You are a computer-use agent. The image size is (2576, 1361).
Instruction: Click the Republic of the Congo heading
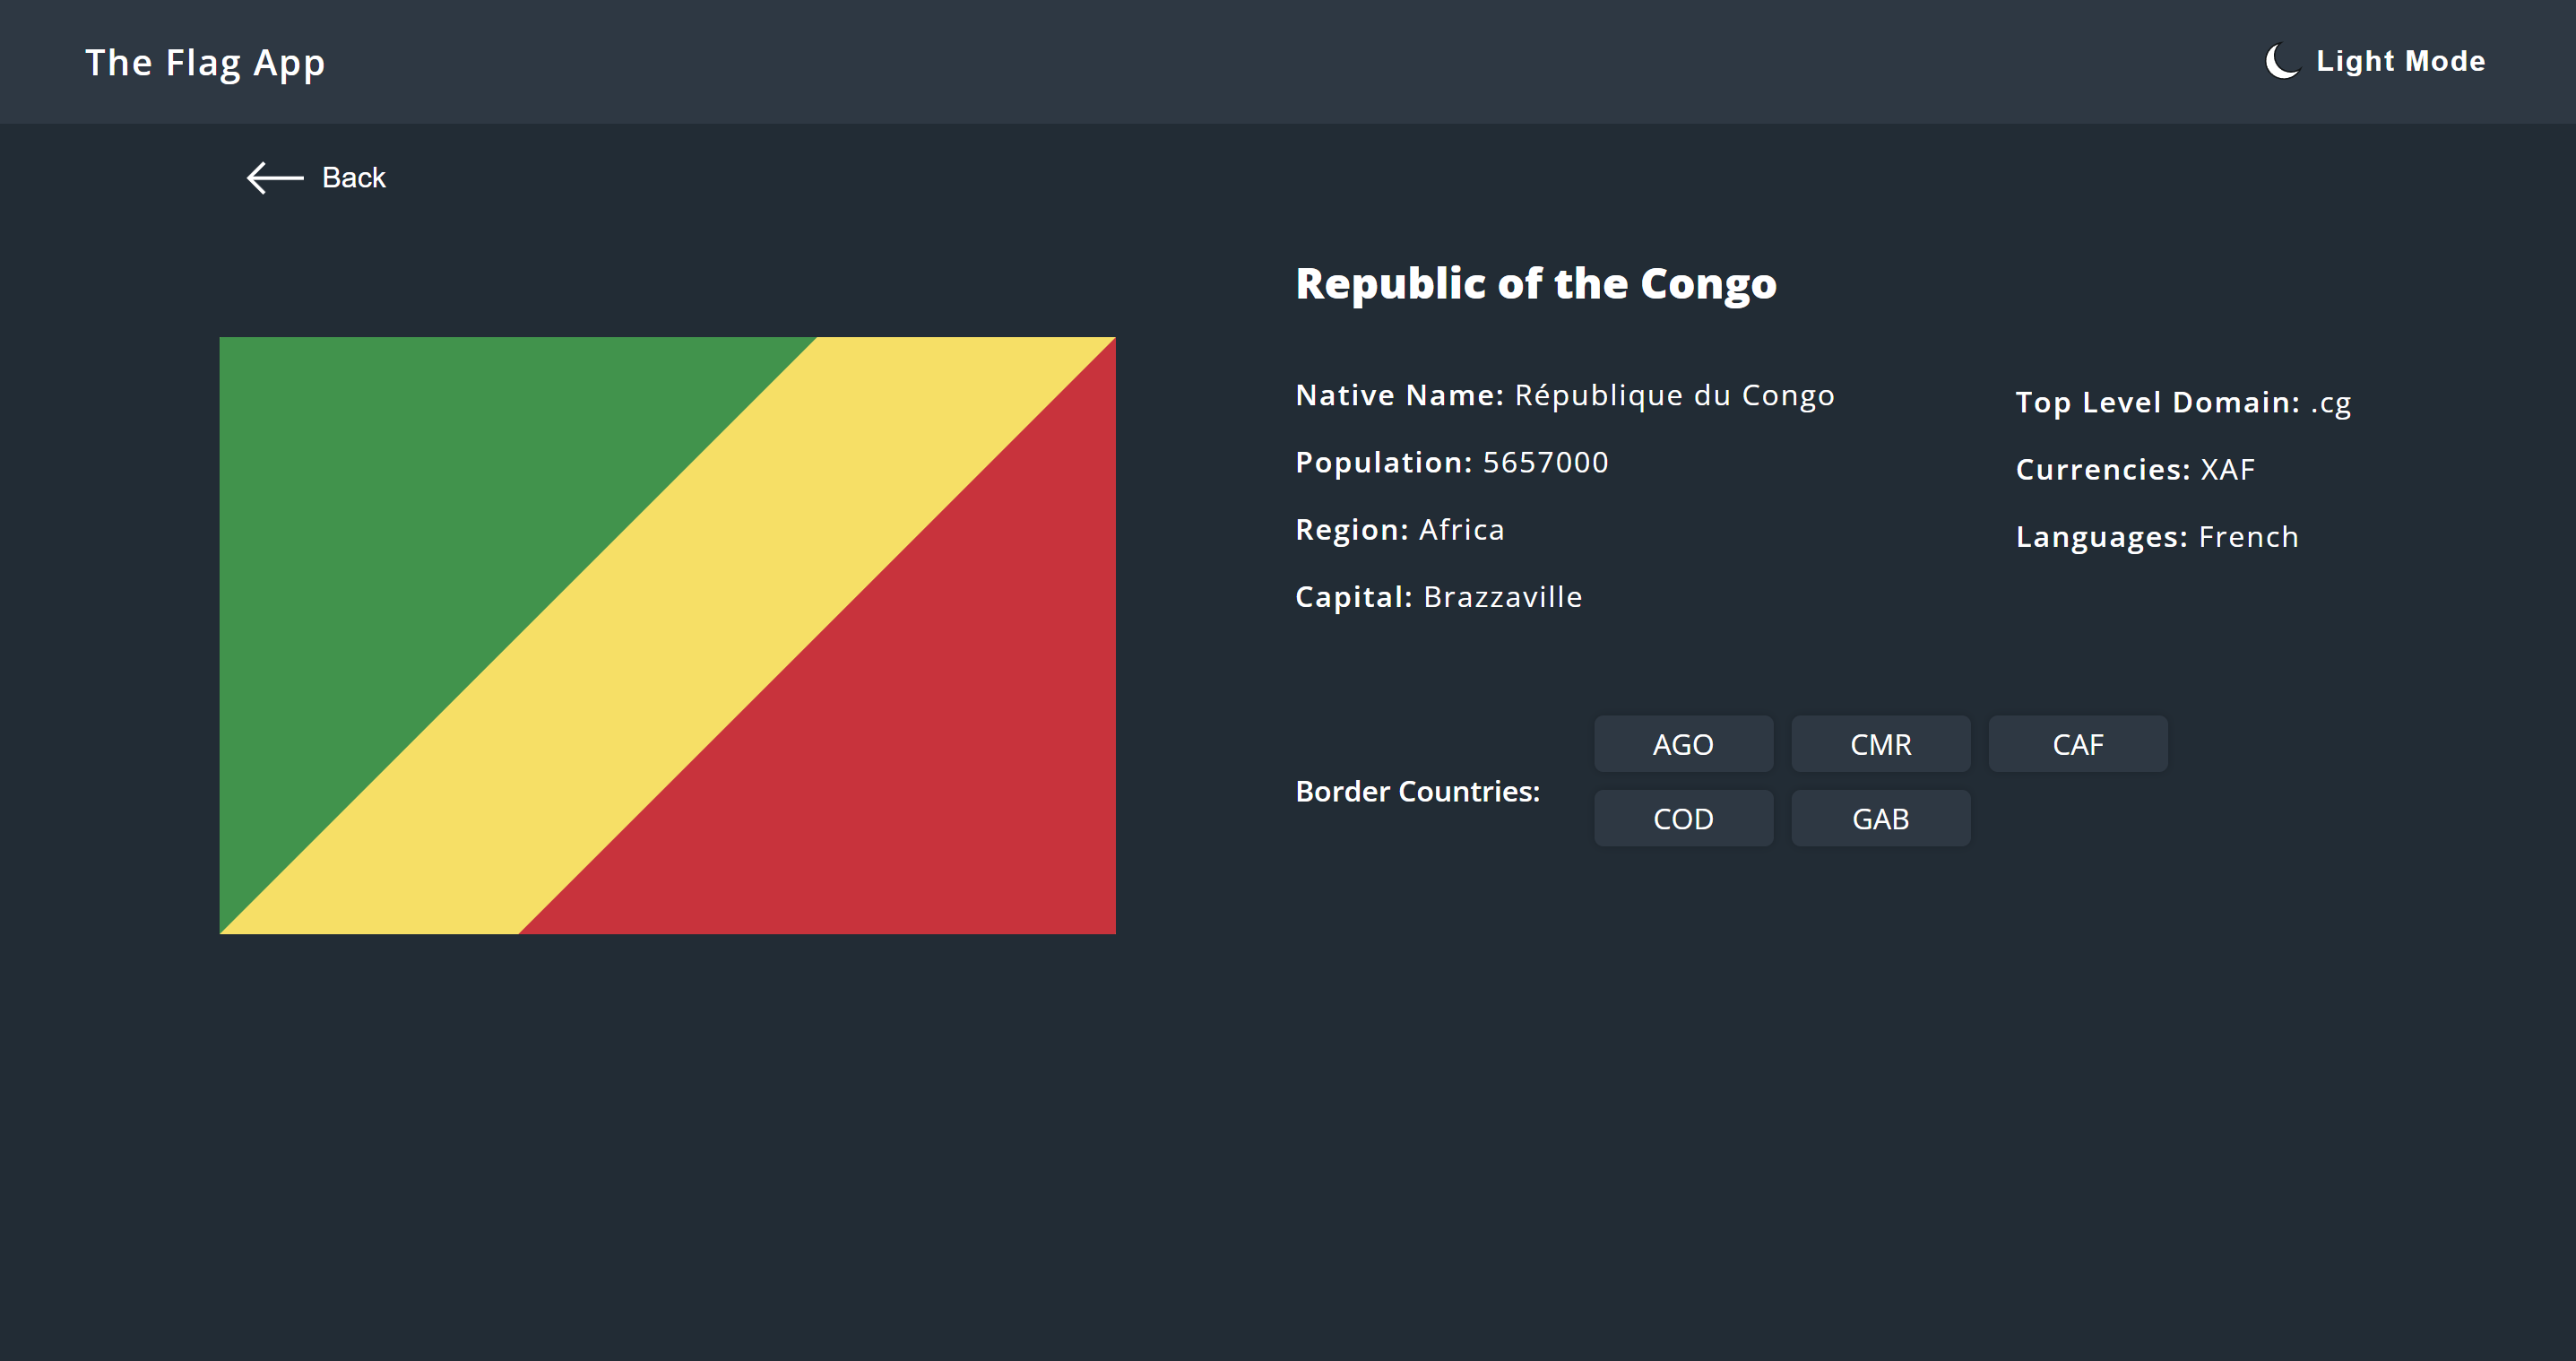tap(1535, 284)
